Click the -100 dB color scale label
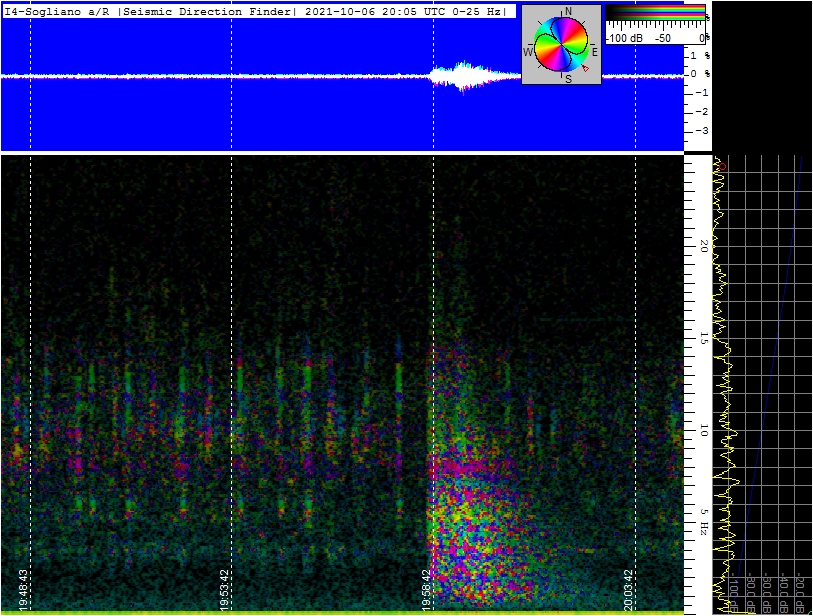Image resolution: width=813 pixels, height=616 pixels. [624, 38]
